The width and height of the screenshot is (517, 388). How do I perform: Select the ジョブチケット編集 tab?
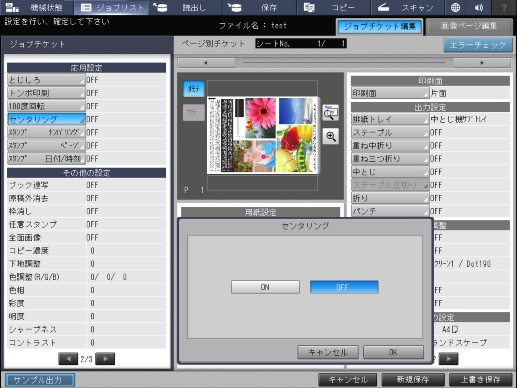click(380, 27)
